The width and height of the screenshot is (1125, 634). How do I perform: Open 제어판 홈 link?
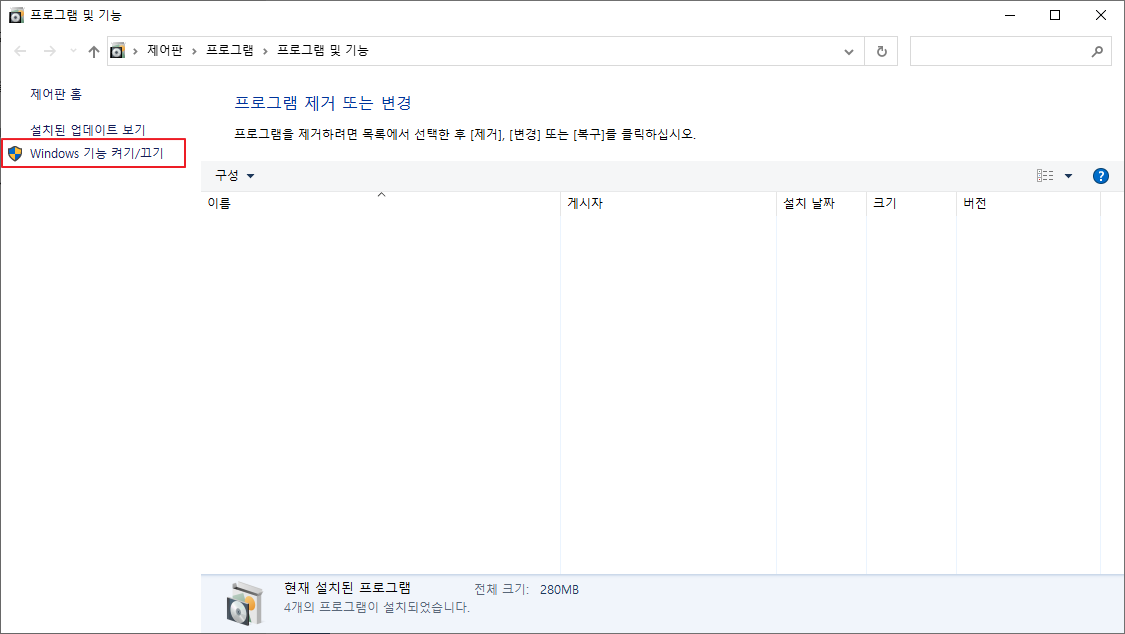click(x=56, y=94)
